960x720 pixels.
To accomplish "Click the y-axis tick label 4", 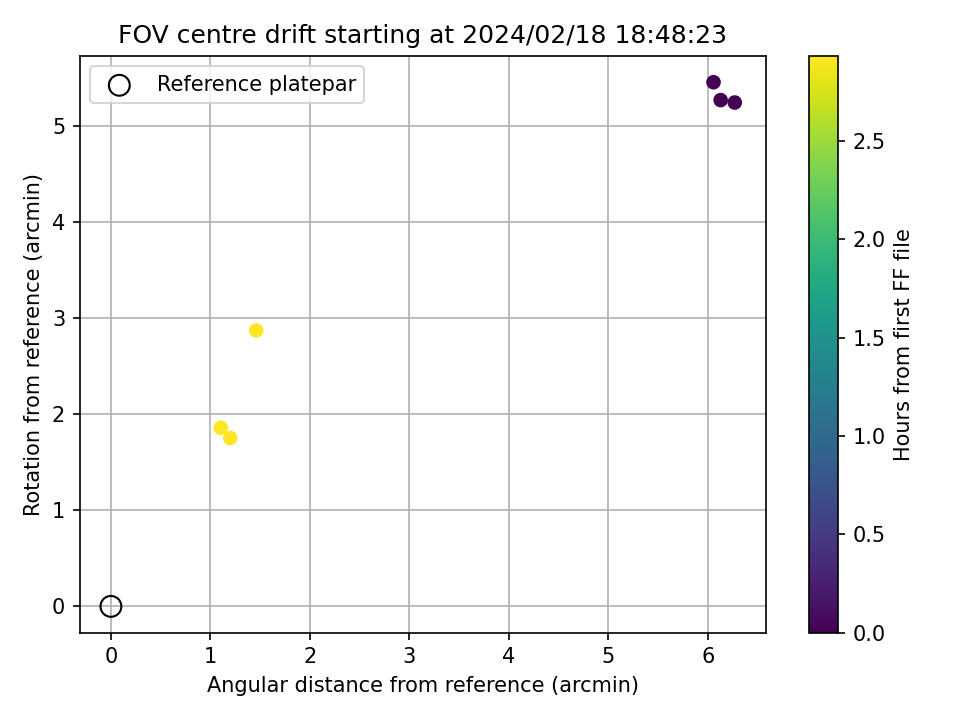I will (59, 222).
